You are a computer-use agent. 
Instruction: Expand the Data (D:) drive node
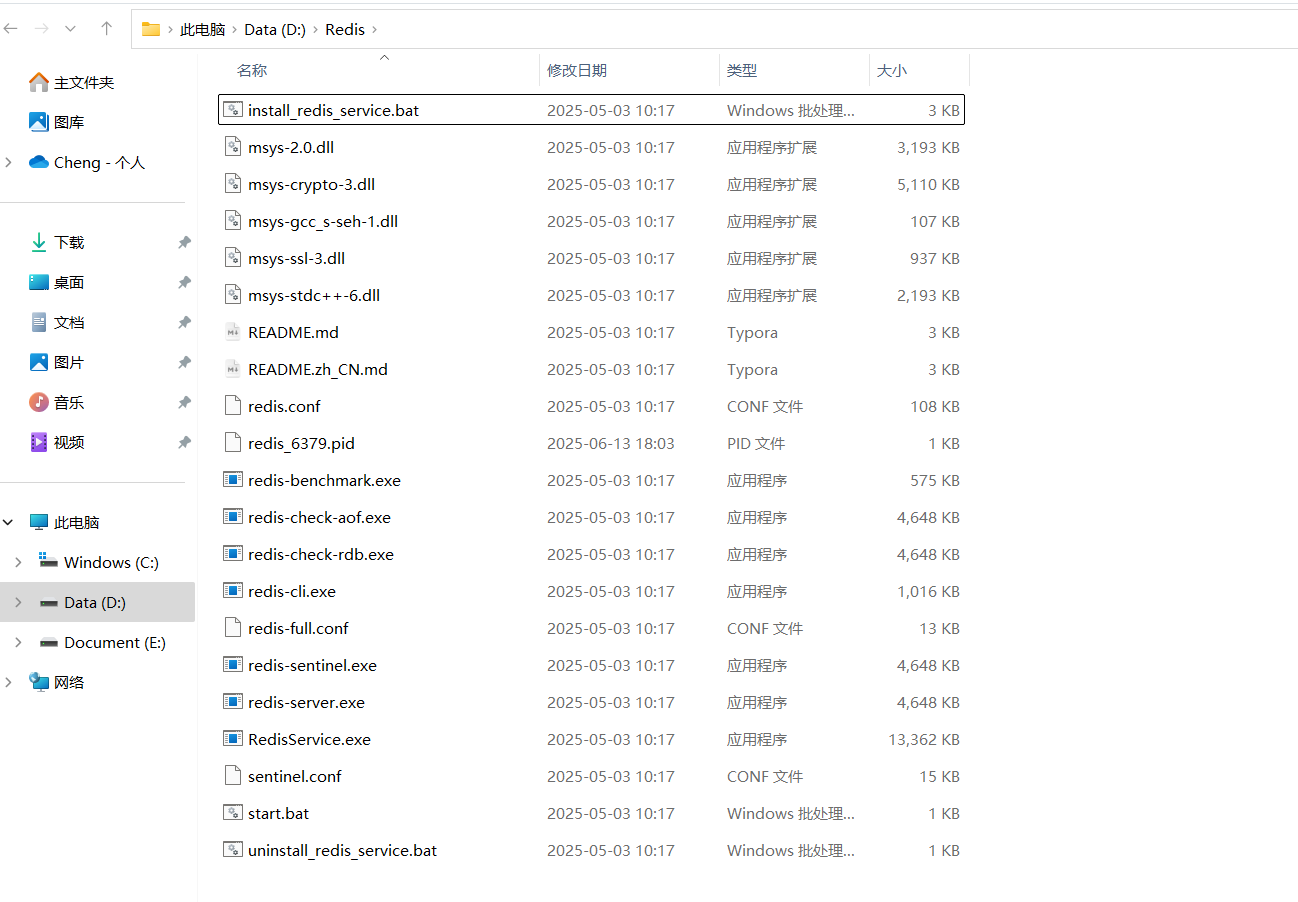click(19, 602)
